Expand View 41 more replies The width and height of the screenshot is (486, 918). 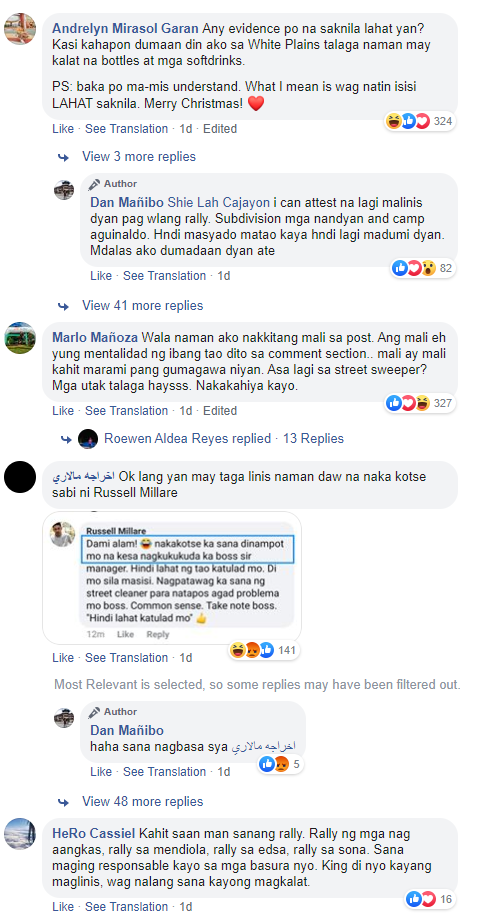click(142, 306)
